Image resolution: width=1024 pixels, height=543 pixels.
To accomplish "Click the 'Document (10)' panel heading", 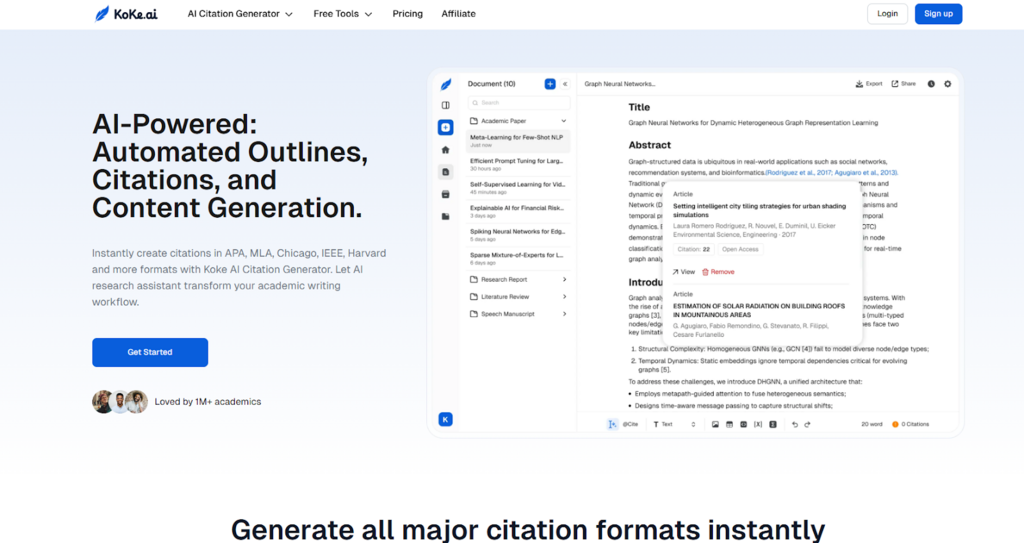I will coord(491,84).
